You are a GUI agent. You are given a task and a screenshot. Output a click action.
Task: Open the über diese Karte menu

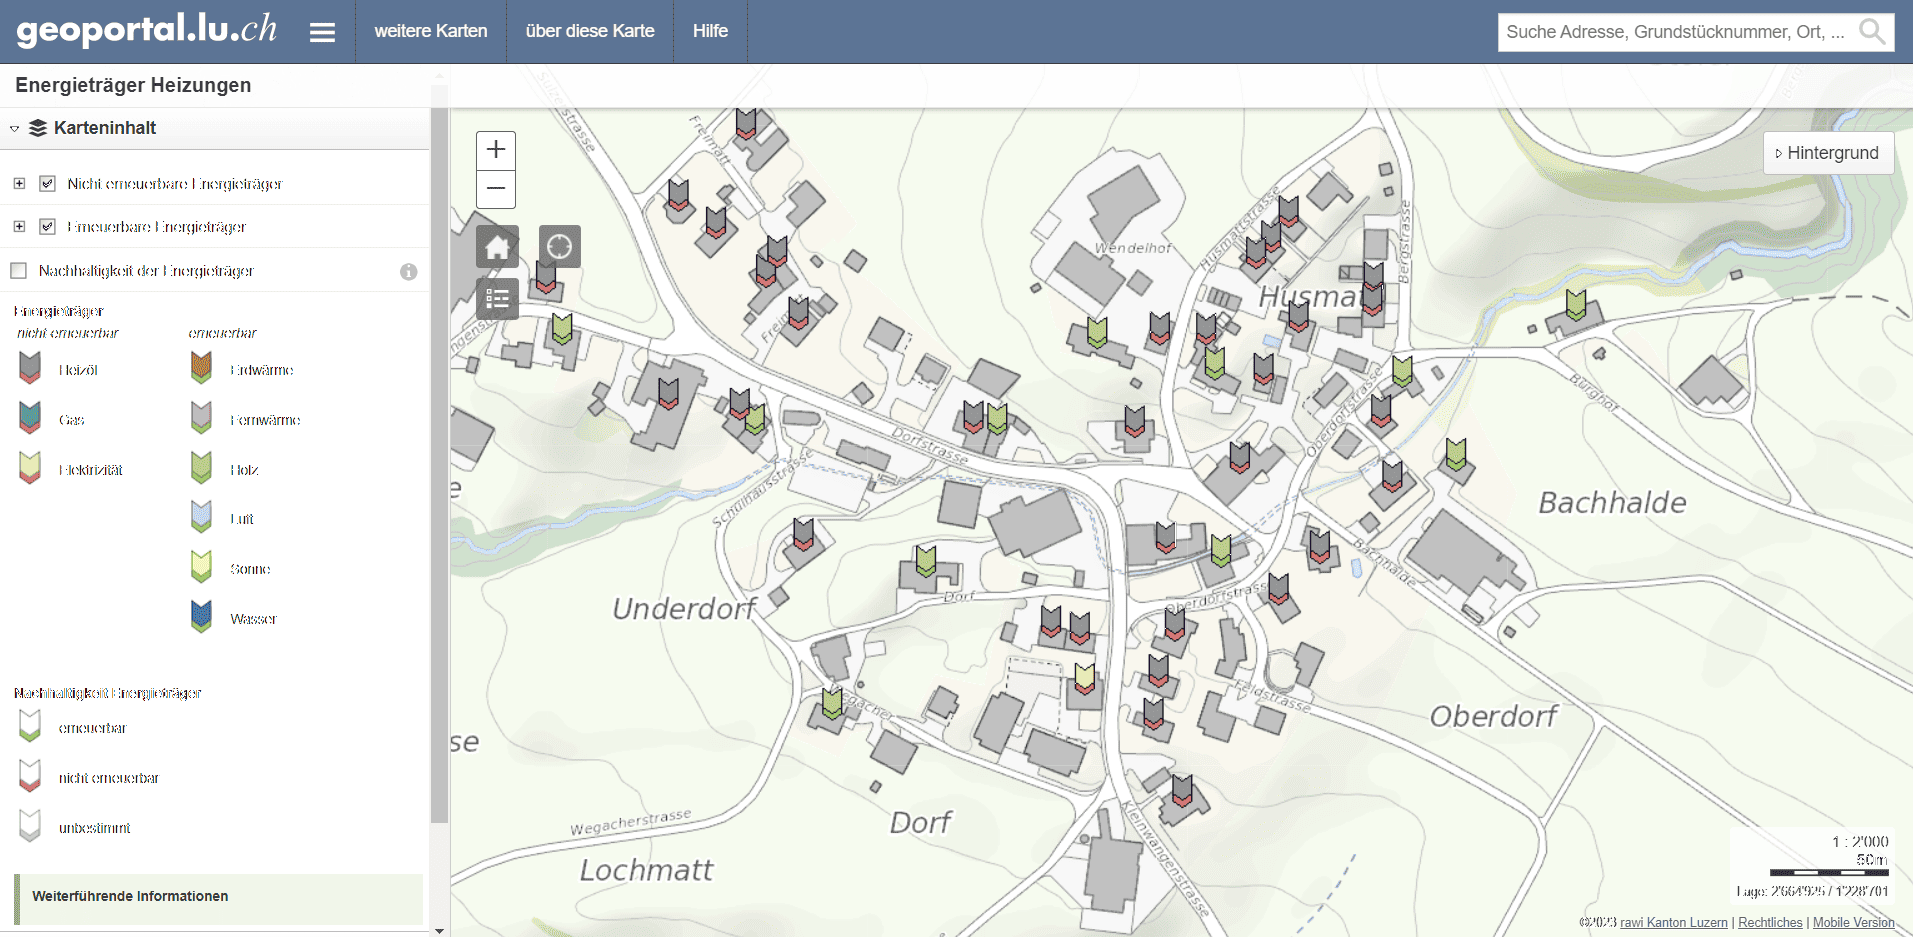click(590, 32)
